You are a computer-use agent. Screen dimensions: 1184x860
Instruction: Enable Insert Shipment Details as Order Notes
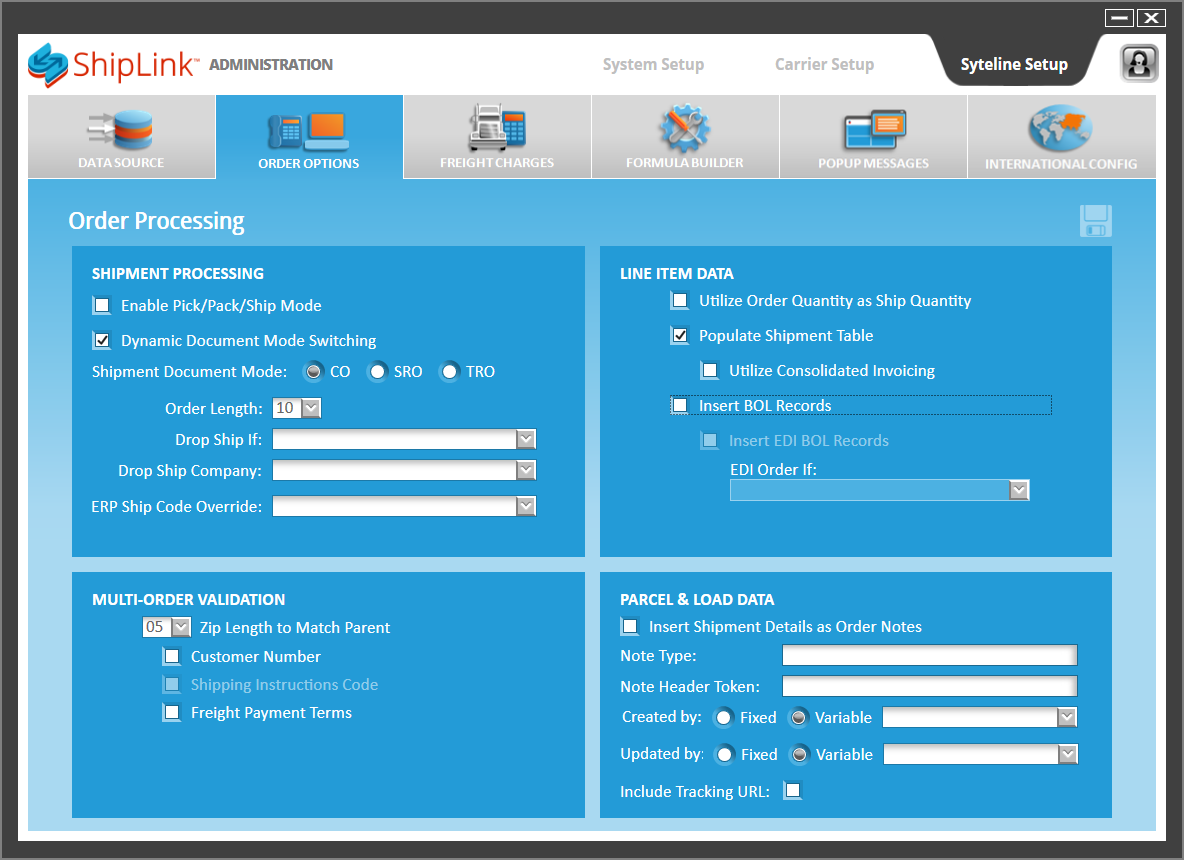click(x=630, y=626)
